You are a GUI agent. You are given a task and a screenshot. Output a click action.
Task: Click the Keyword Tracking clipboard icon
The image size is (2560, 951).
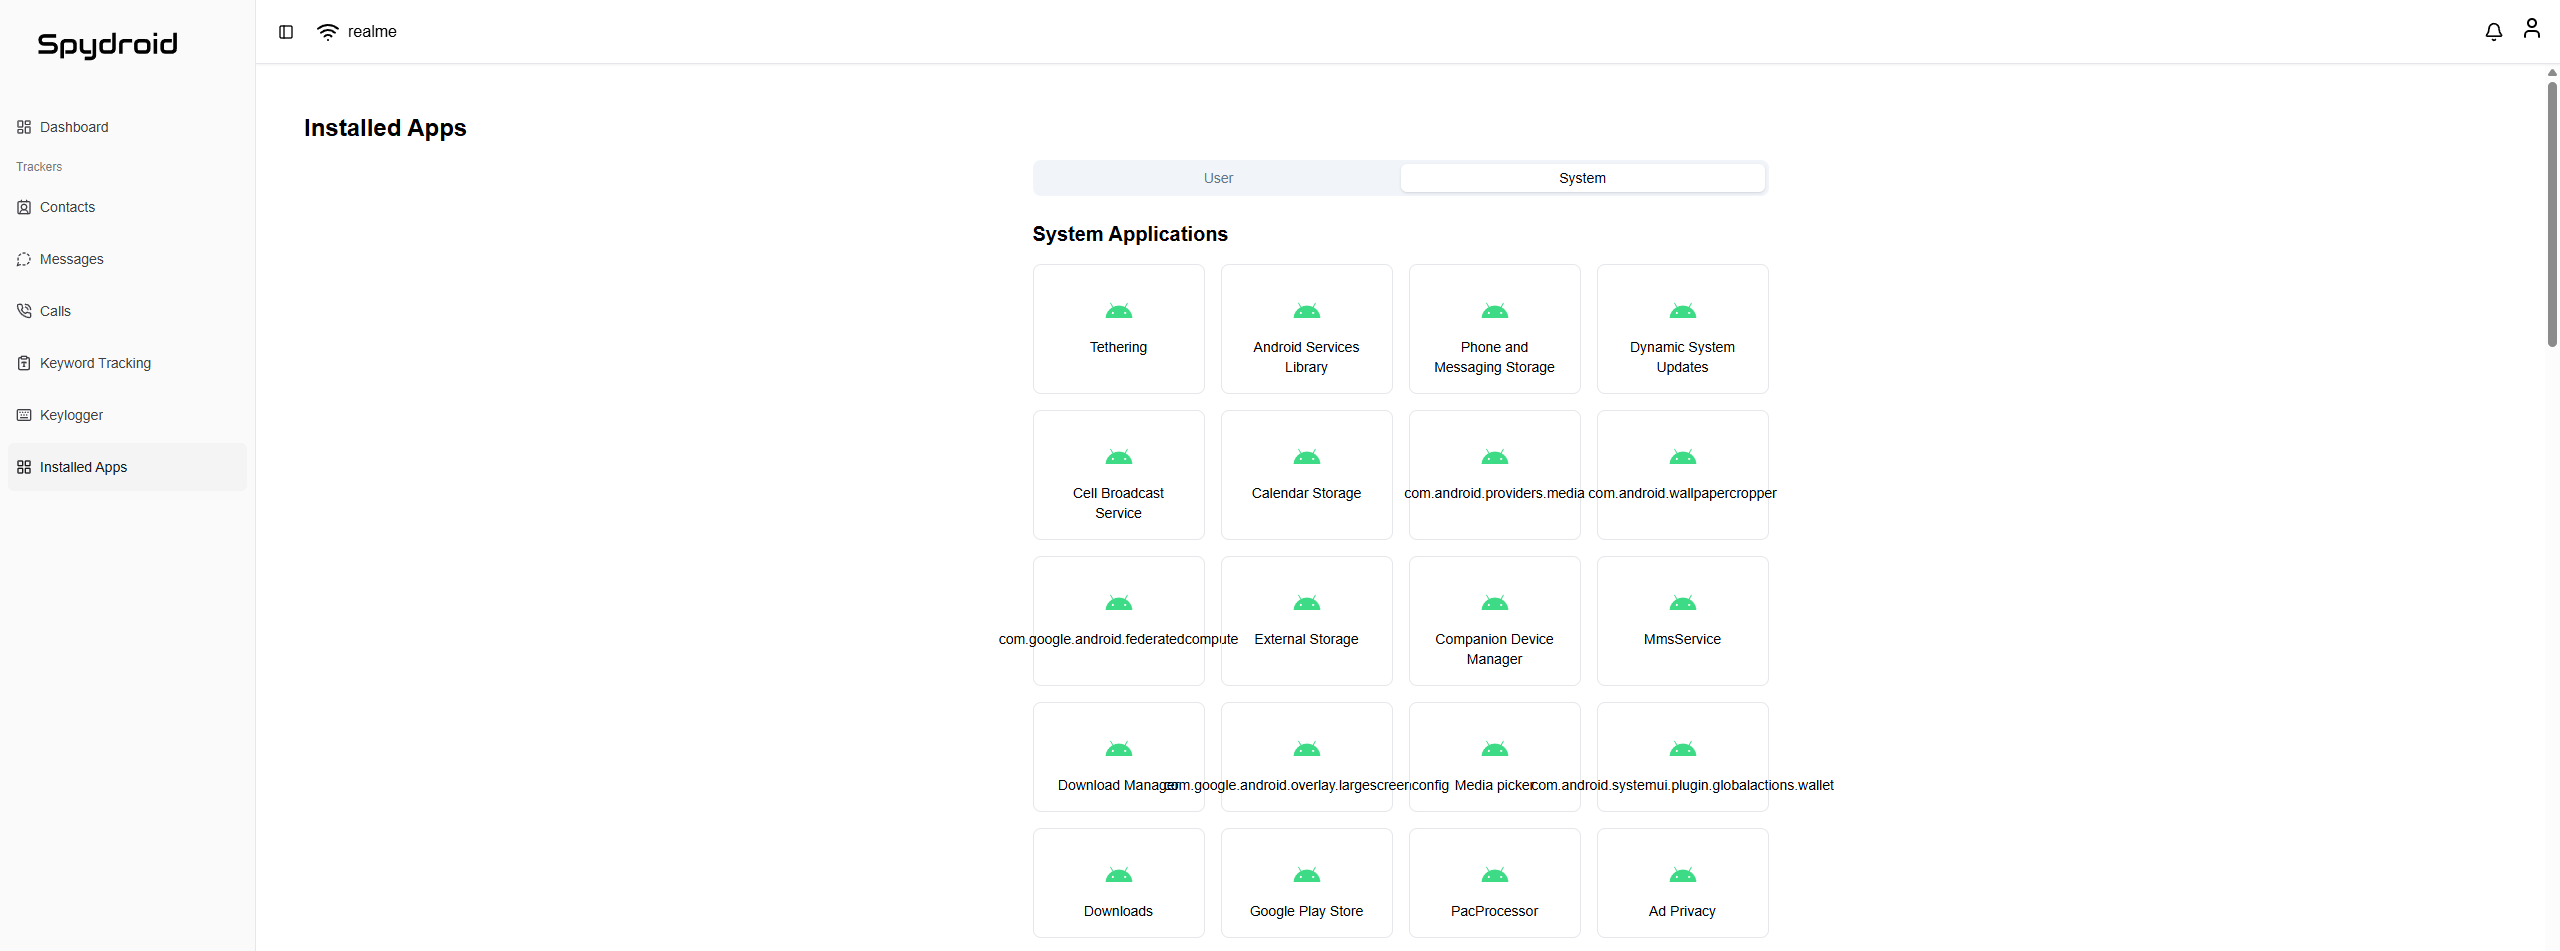coord(24,363)
